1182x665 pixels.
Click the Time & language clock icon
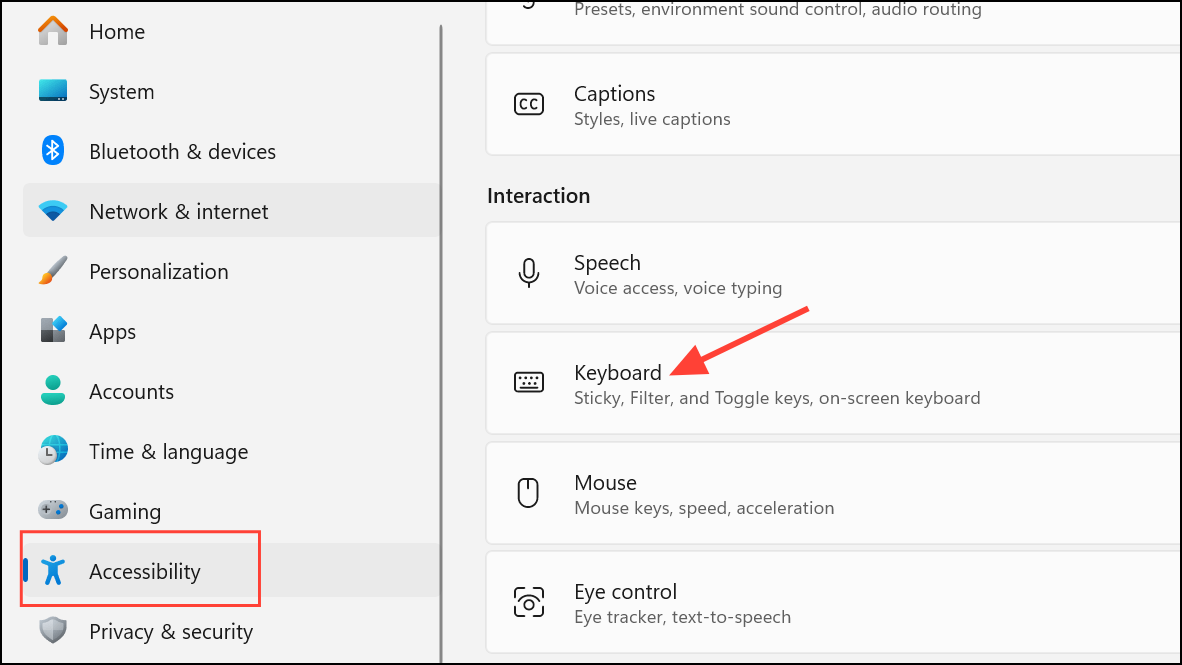click(x=52, y=451)
